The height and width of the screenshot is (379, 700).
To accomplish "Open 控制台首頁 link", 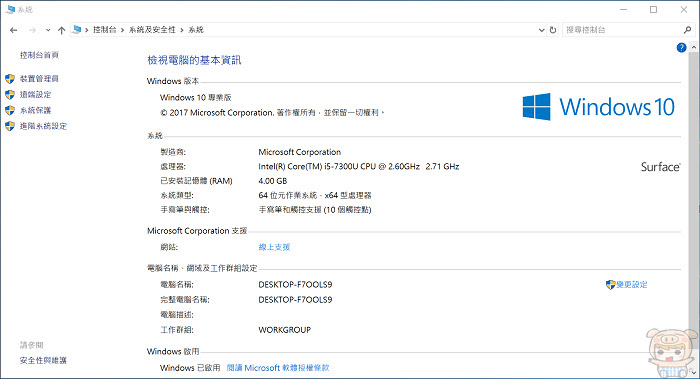I will 39,55.
